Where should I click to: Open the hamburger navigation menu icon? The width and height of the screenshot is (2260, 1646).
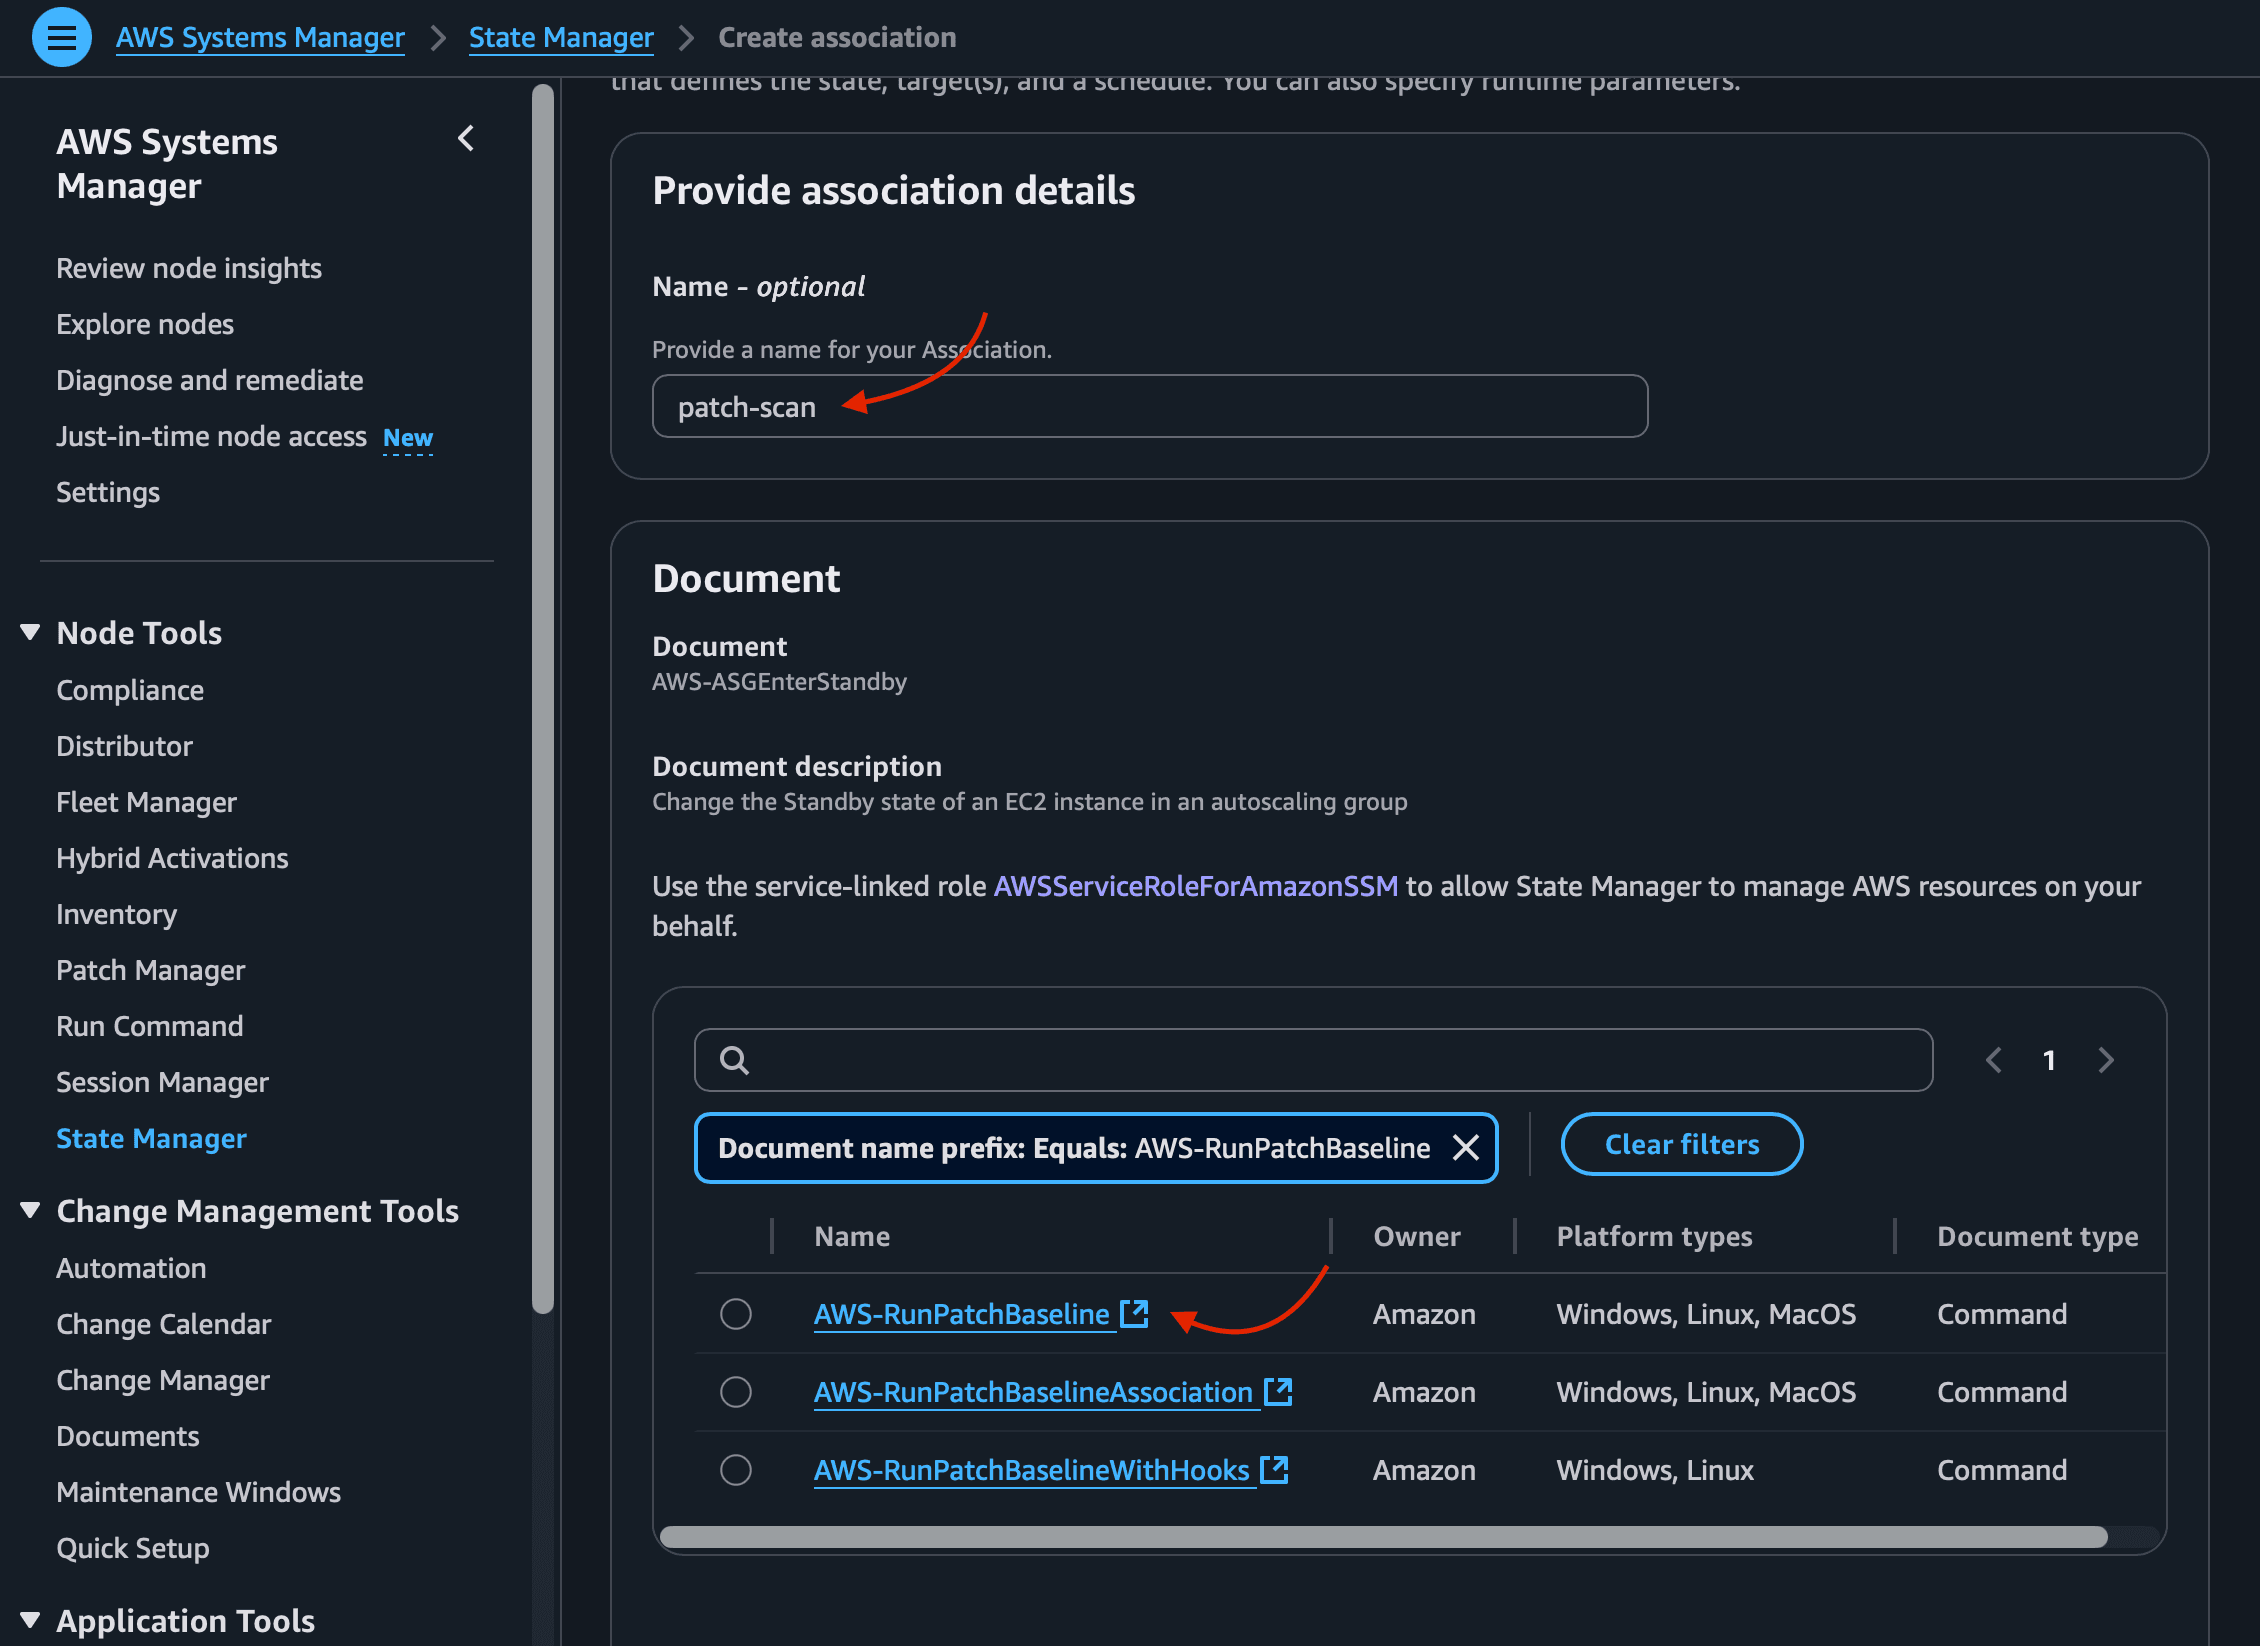62,38
